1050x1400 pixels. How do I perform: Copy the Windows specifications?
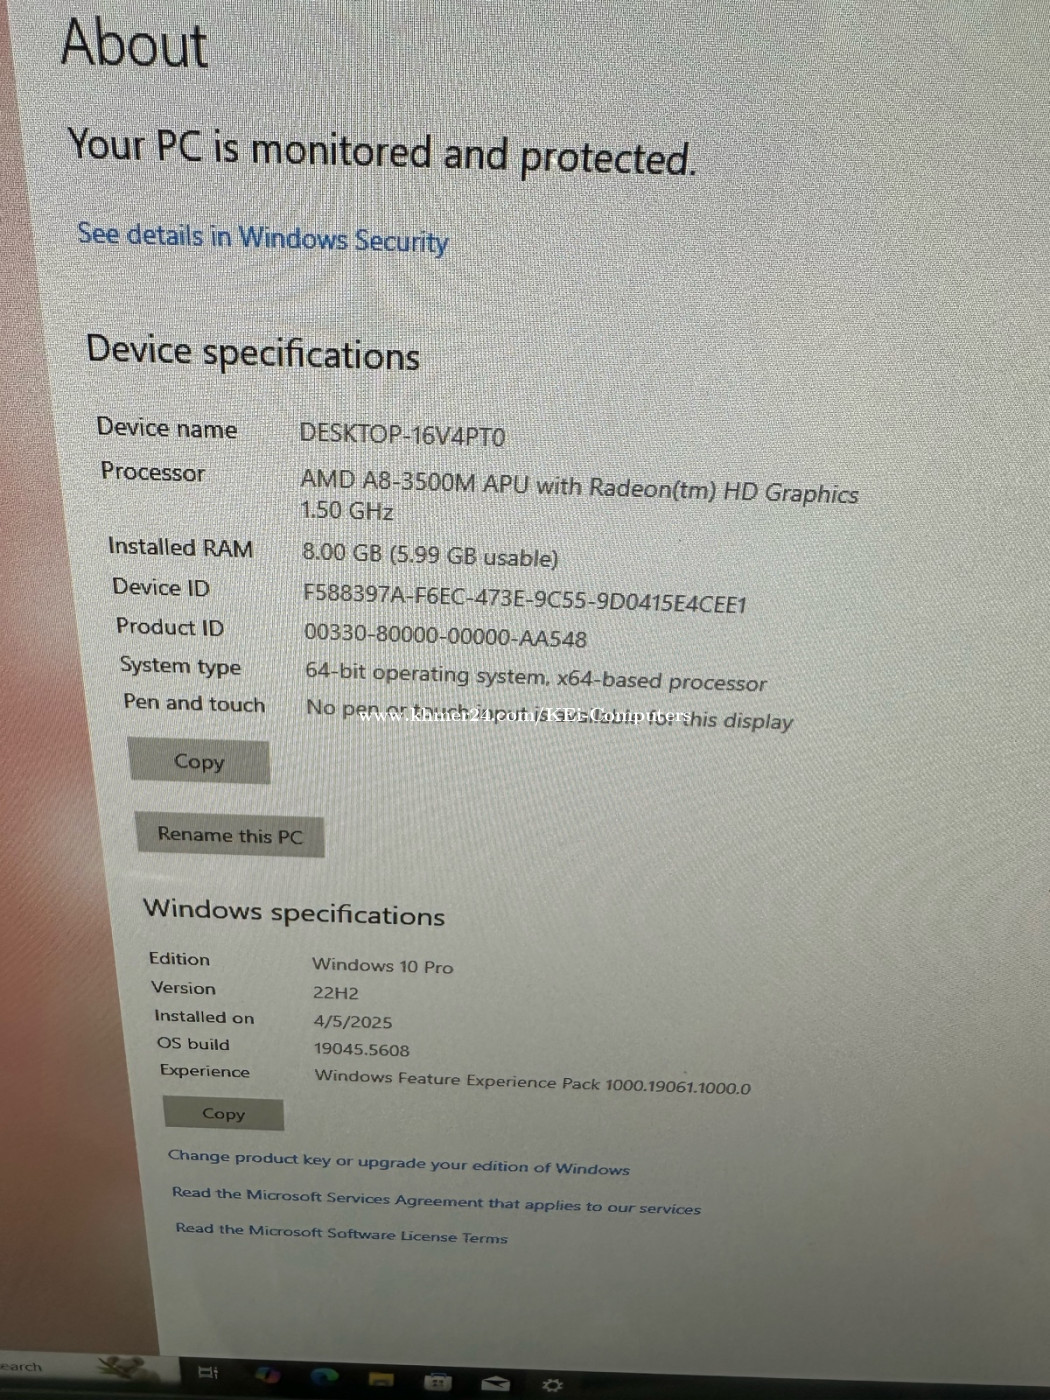coord(223,1114)
